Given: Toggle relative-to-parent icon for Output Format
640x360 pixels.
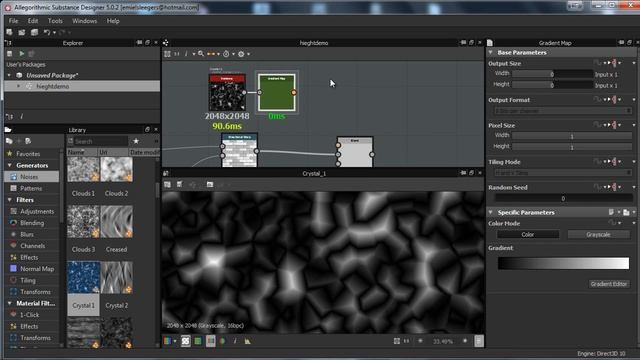Looking at the screenshot, I should click(614, 100).
